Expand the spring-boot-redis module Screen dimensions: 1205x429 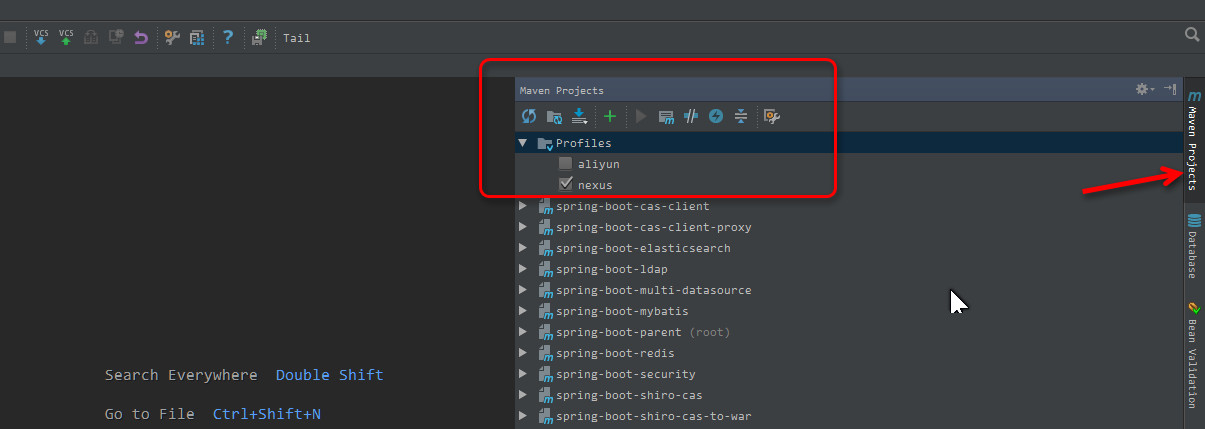[522, 353]
